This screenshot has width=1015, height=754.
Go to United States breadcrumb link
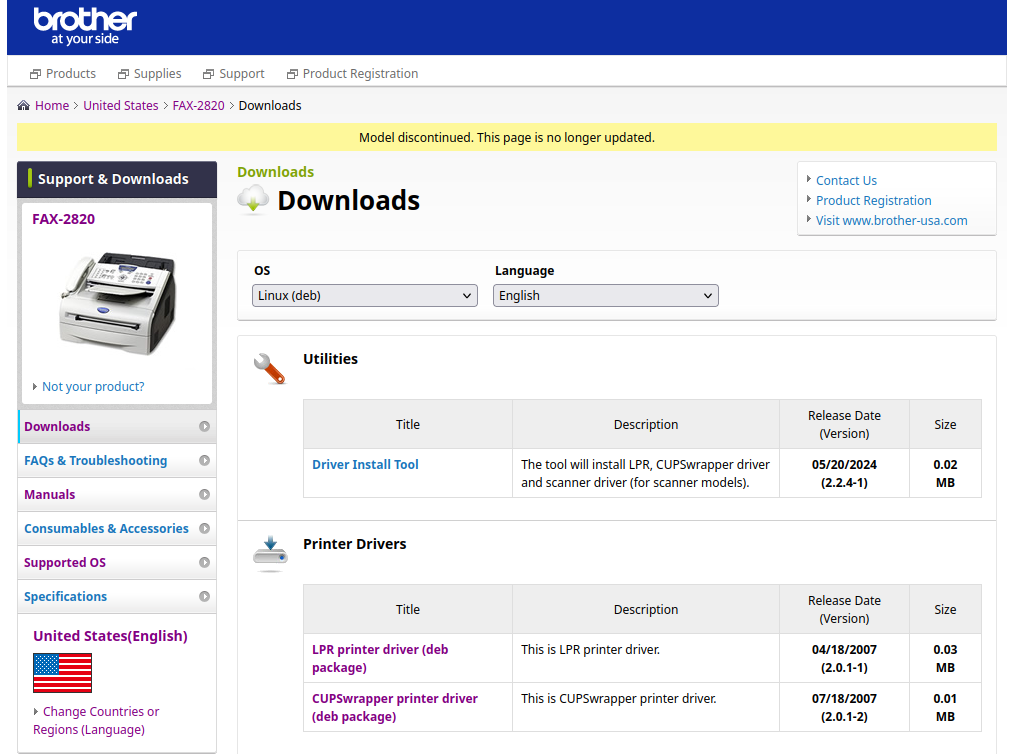[120, 105]
